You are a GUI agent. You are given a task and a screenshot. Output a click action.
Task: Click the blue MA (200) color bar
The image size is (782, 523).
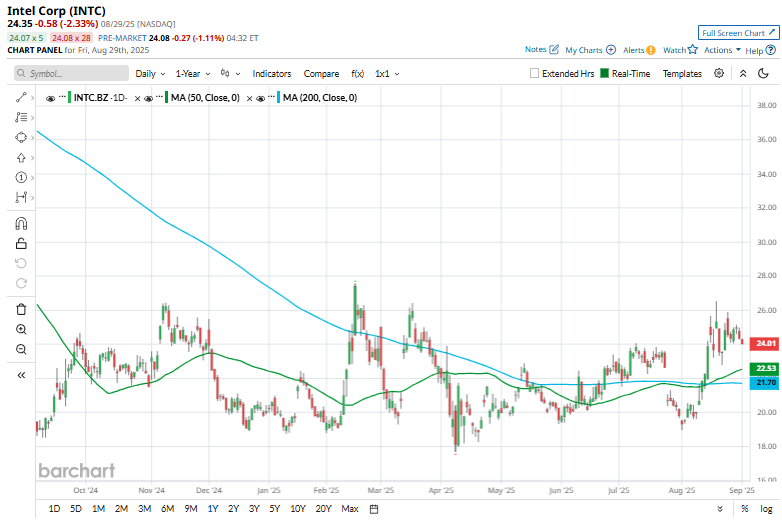click(x=279, y=97)
